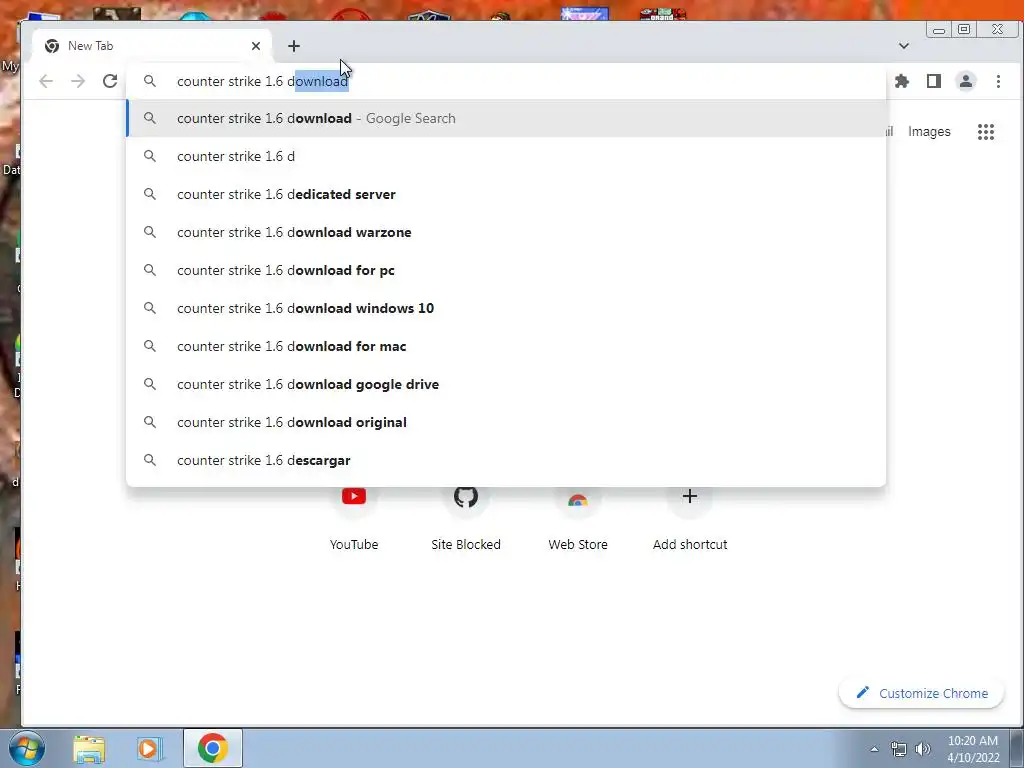Click the volume speaker tray icon
Screen dimensions: 1024x768
coord(922,749)
